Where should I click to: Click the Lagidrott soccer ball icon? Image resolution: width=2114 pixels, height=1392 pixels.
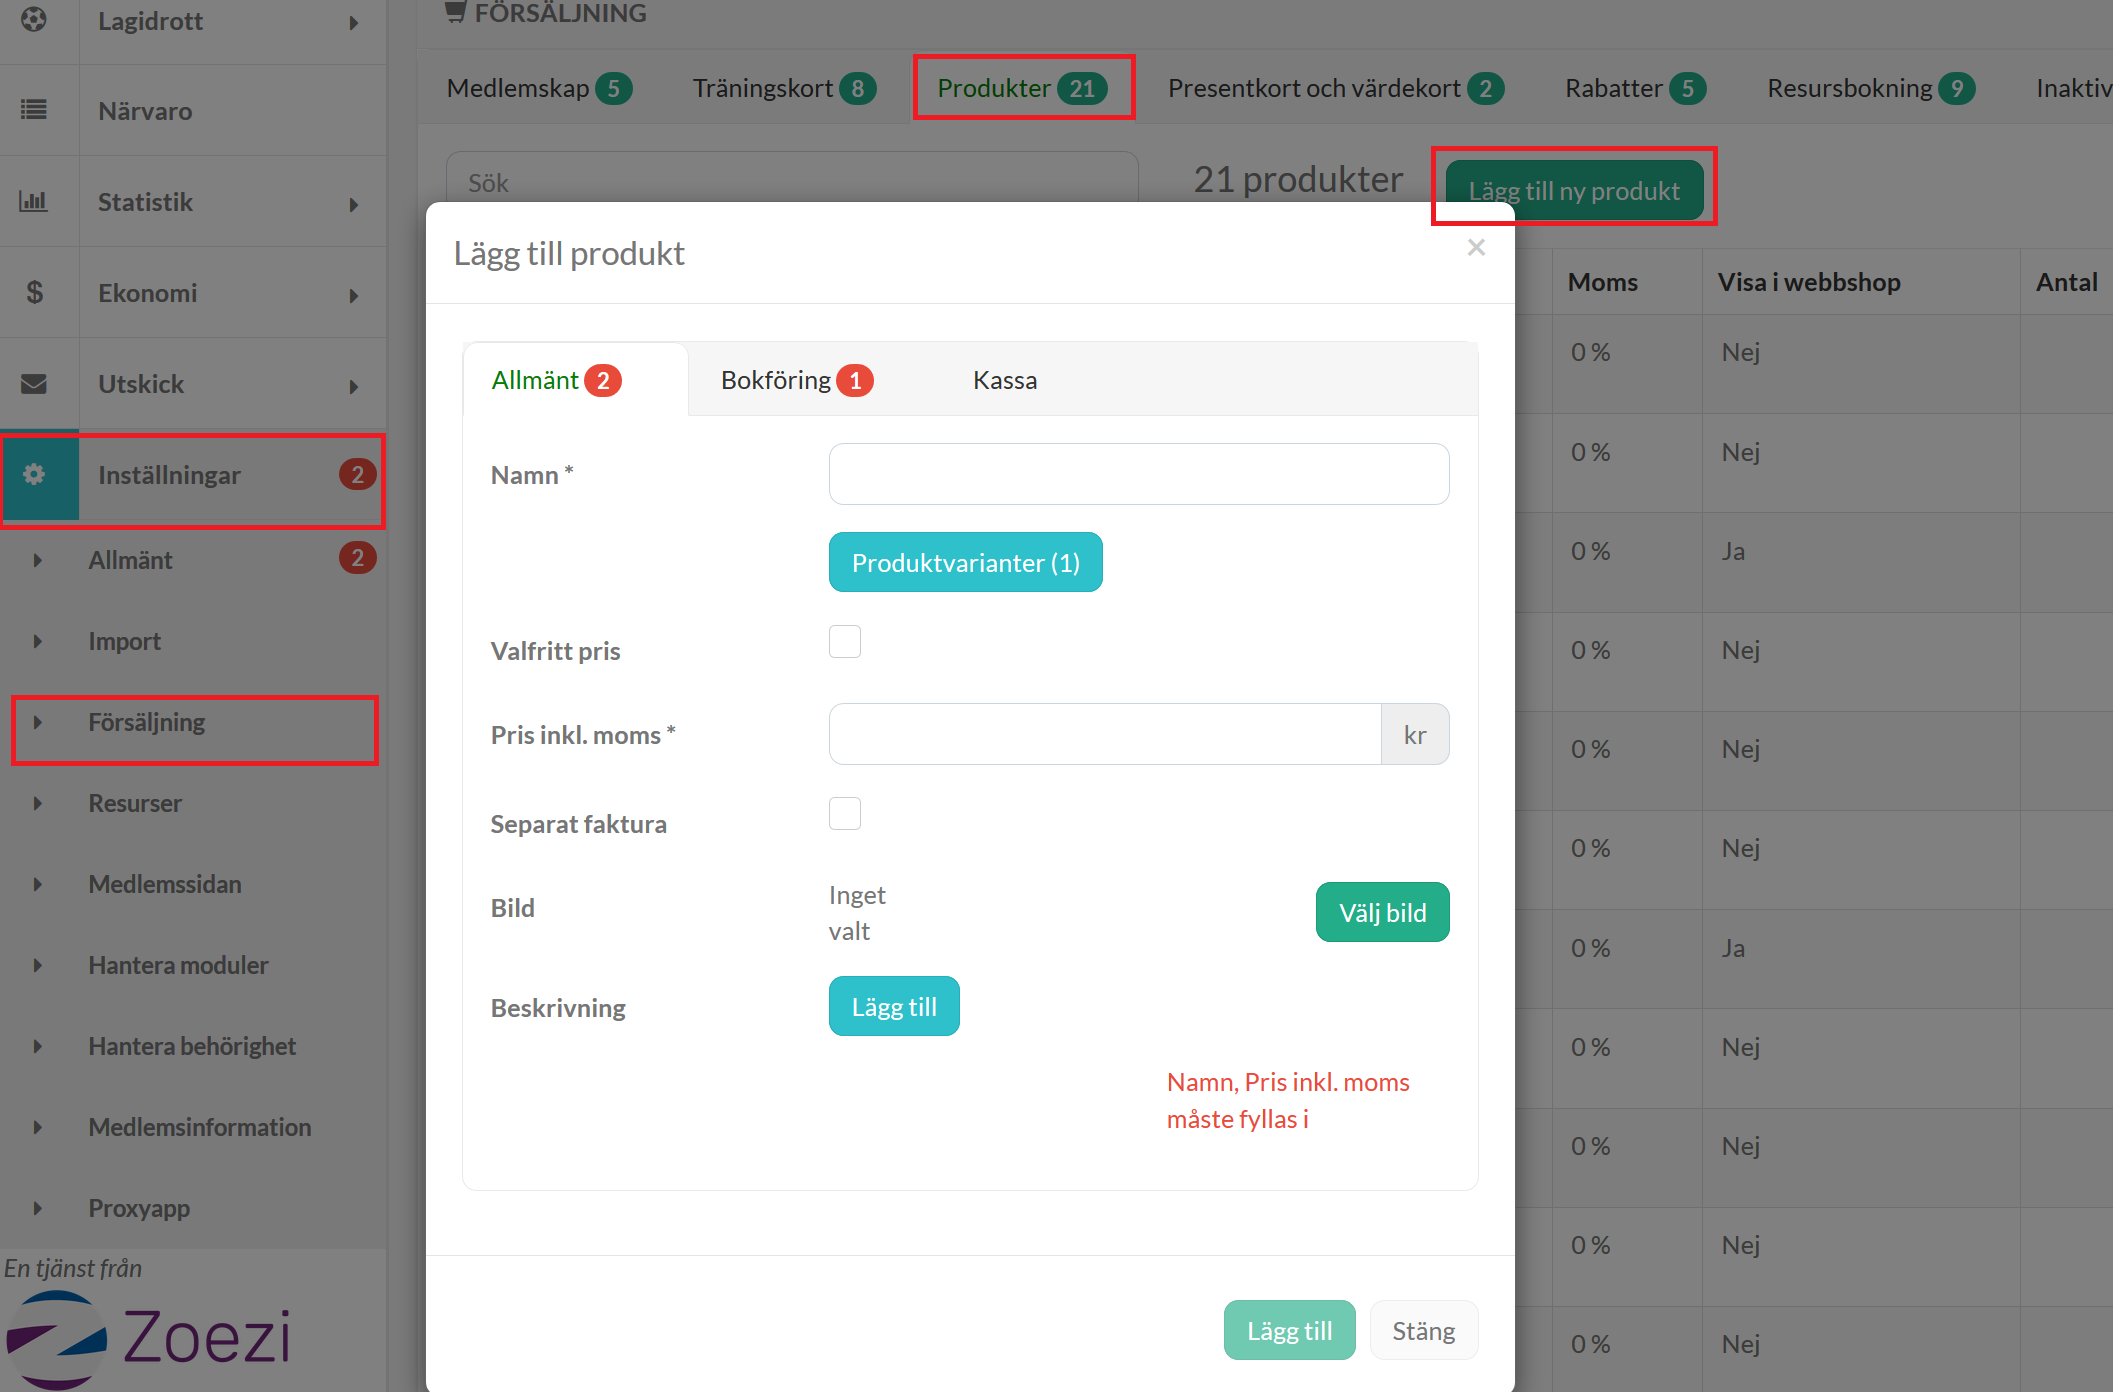click(x=34, y=20)
